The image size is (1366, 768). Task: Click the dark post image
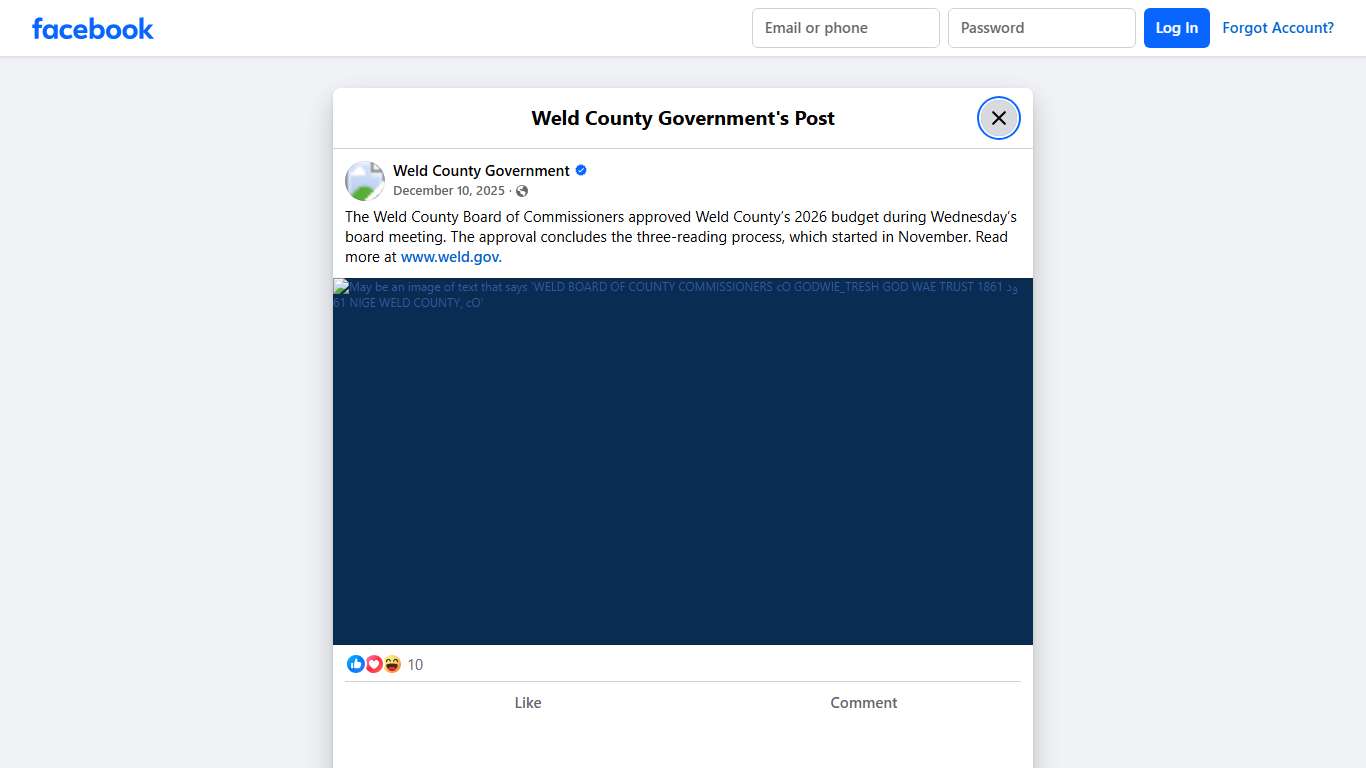(683, 460)
